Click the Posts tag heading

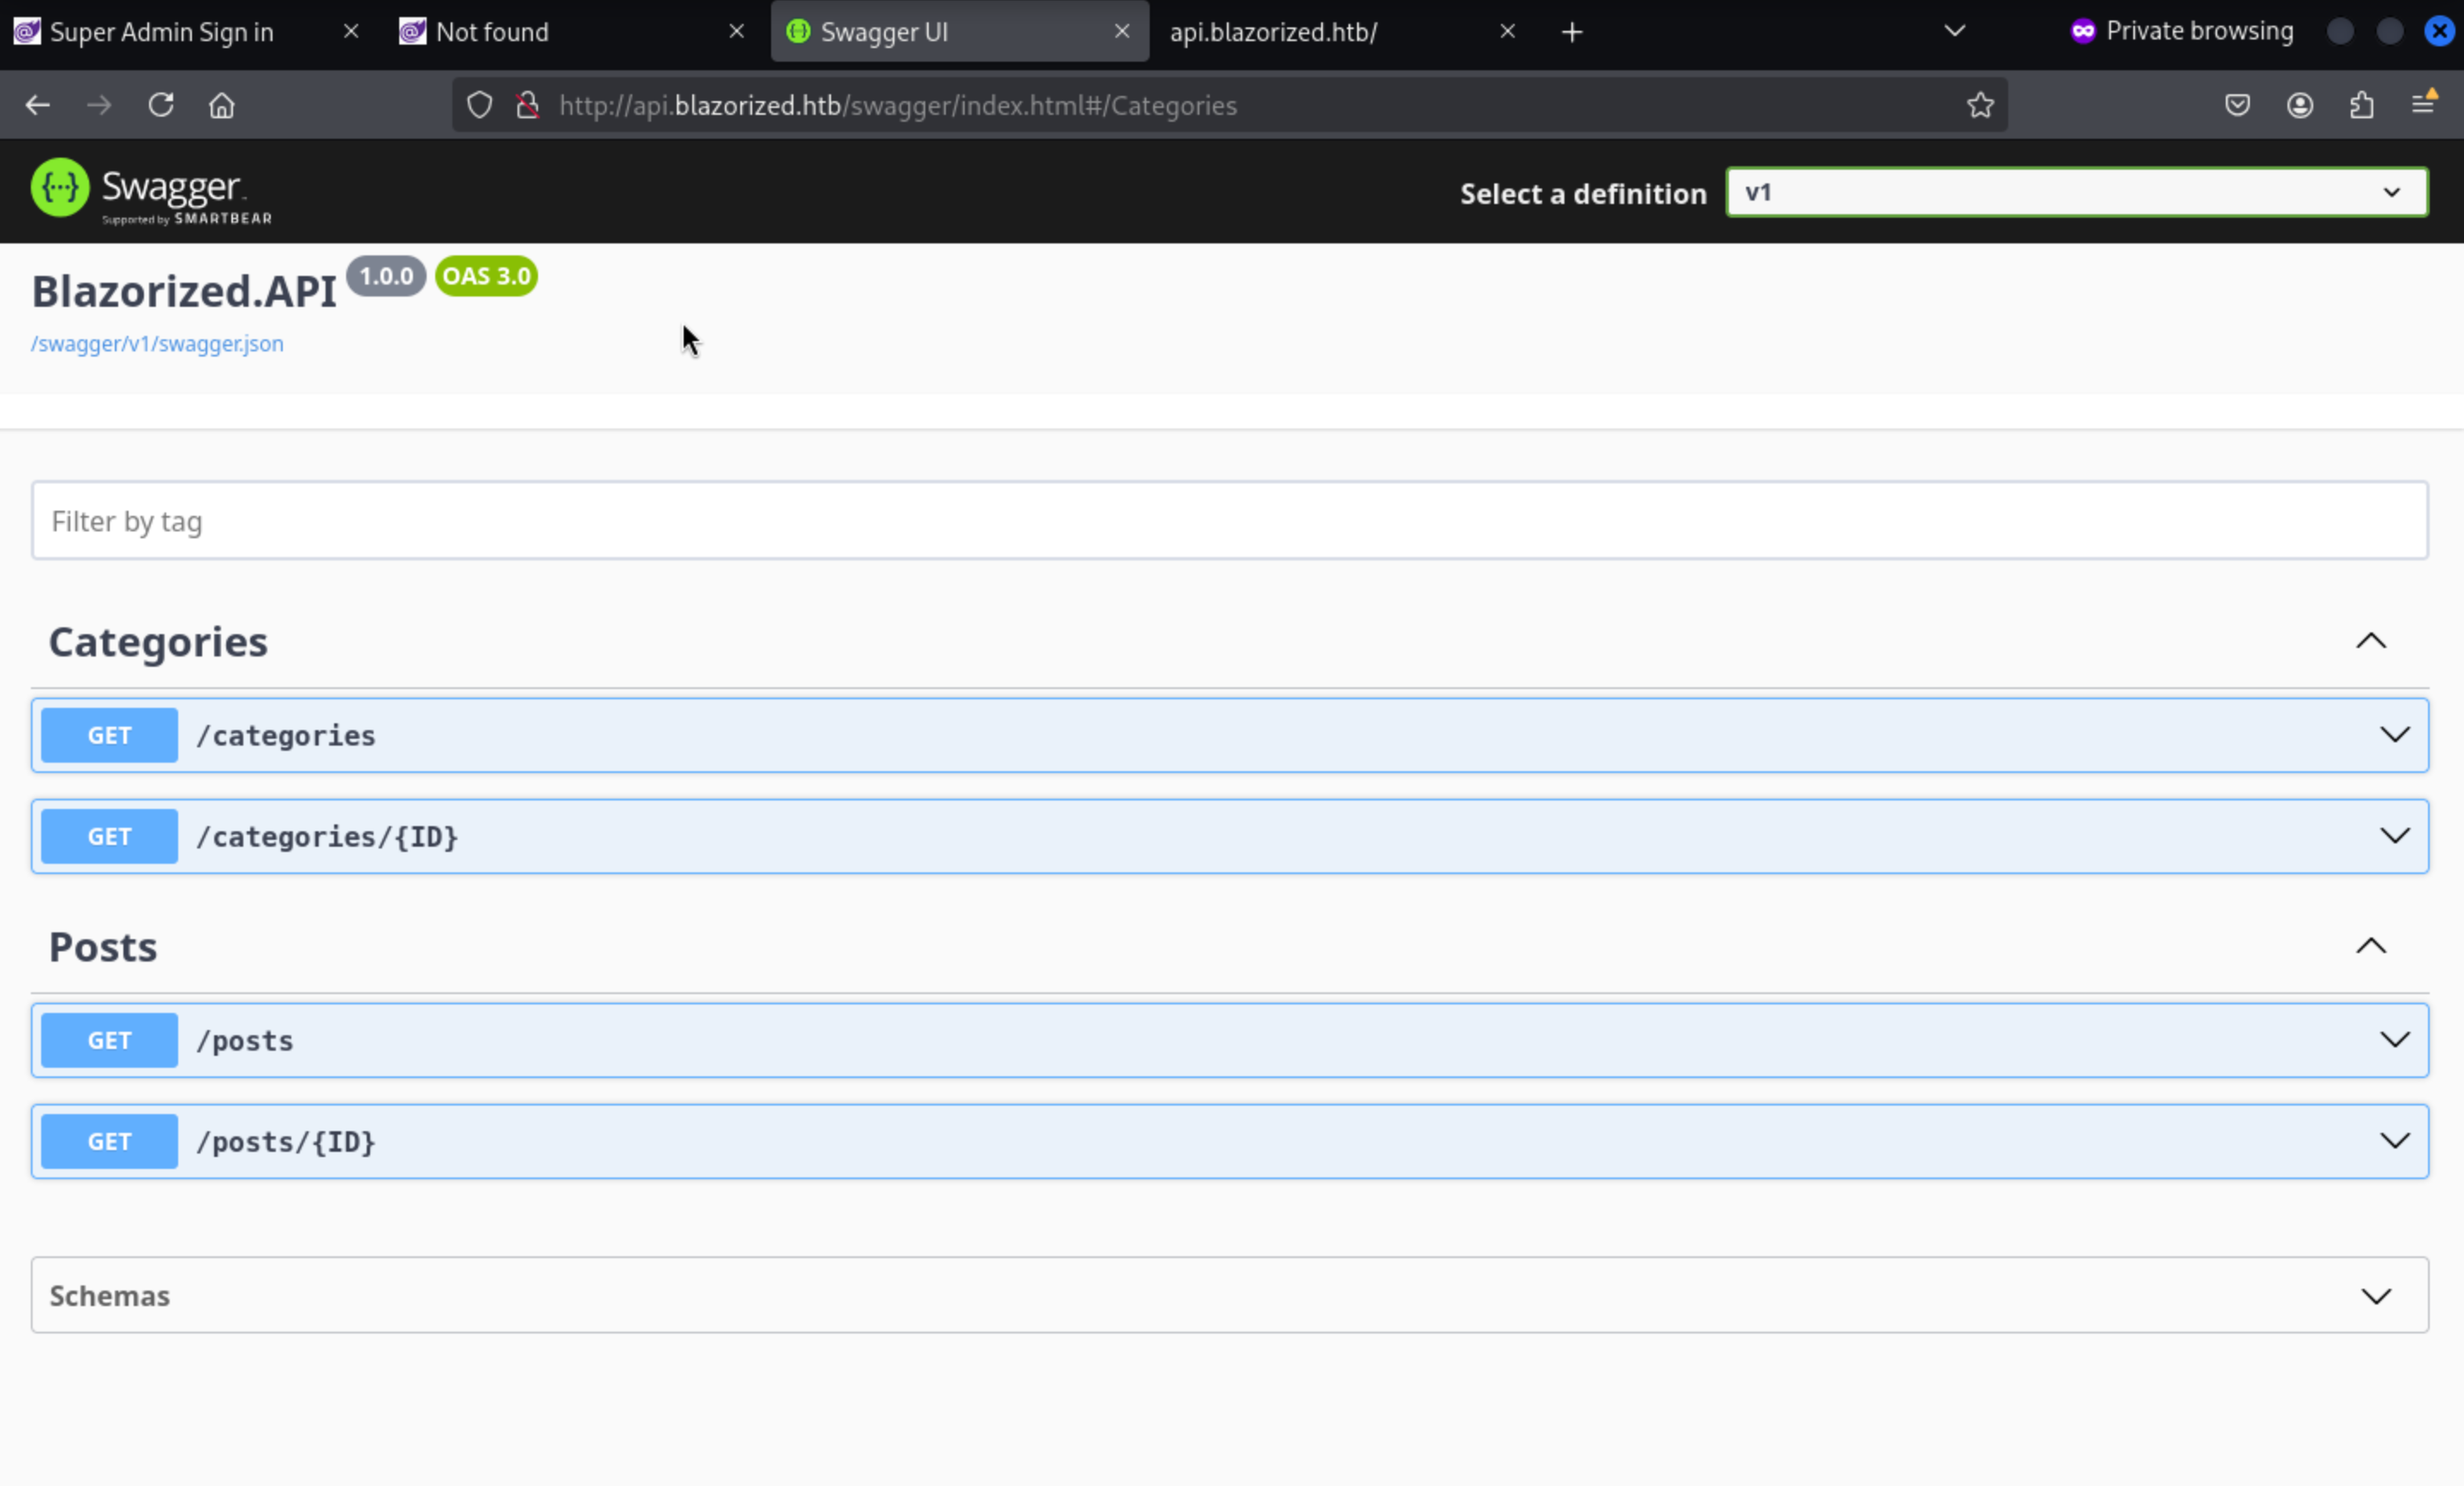point(103,947)
